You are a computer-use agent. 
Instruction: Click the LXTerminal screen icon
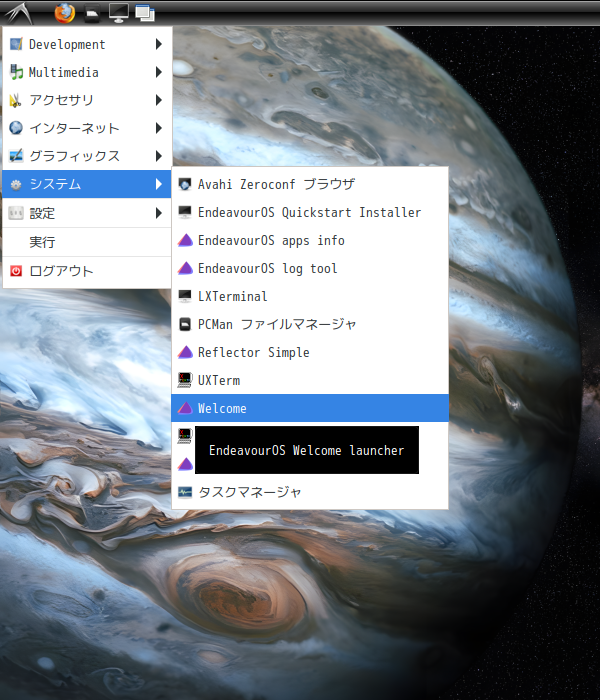click(x=185, y=296)
